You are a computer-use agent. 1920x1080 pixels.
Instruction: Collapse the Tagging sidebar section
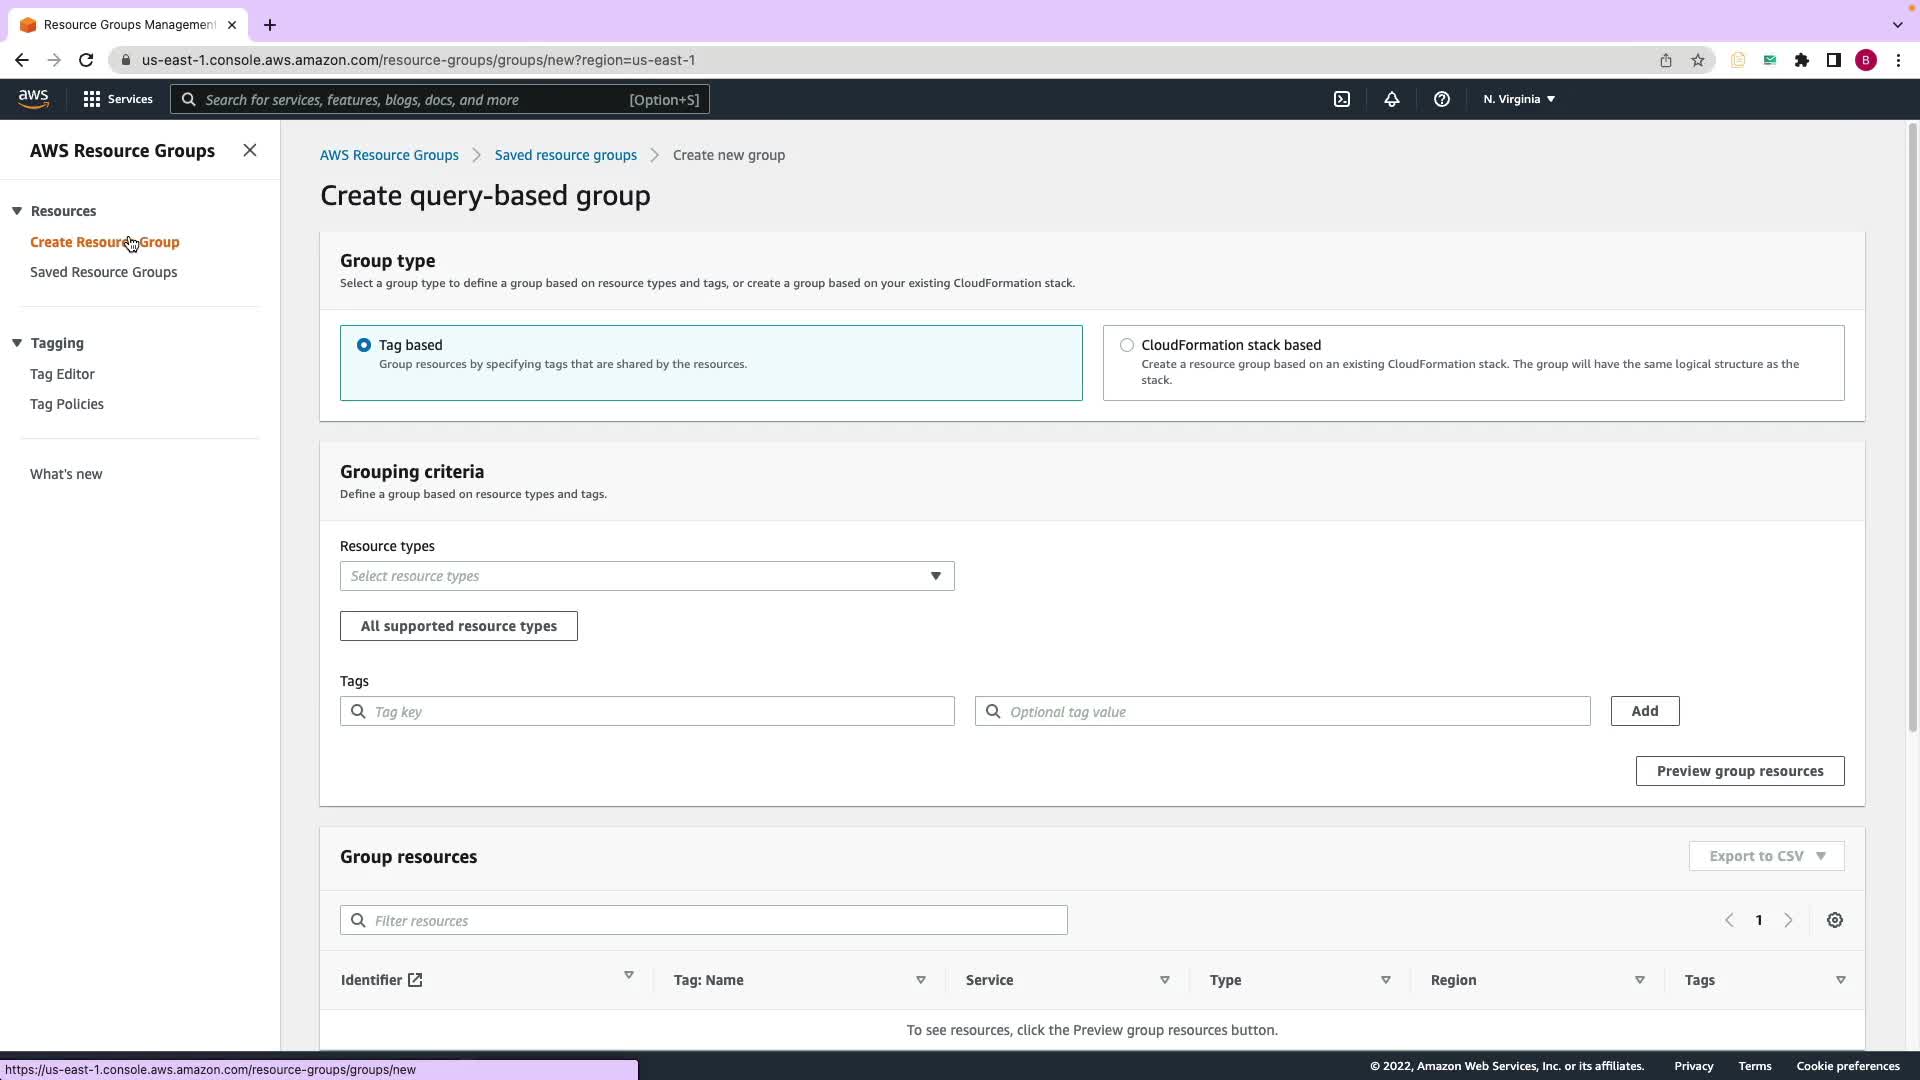click(17, 343)
